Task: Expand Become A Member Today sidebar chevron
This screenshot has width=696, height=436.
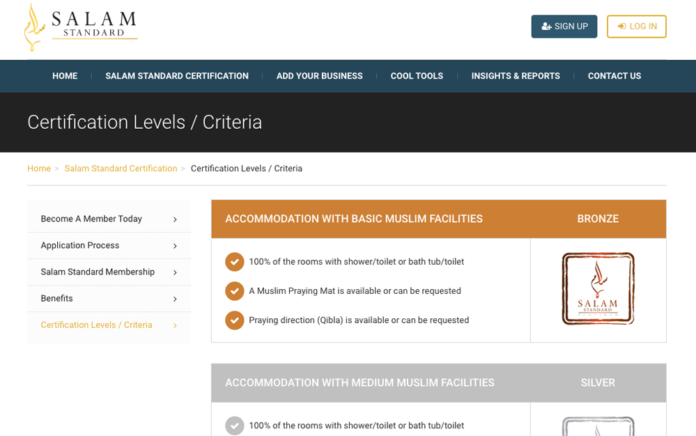Action: point(175,219)
